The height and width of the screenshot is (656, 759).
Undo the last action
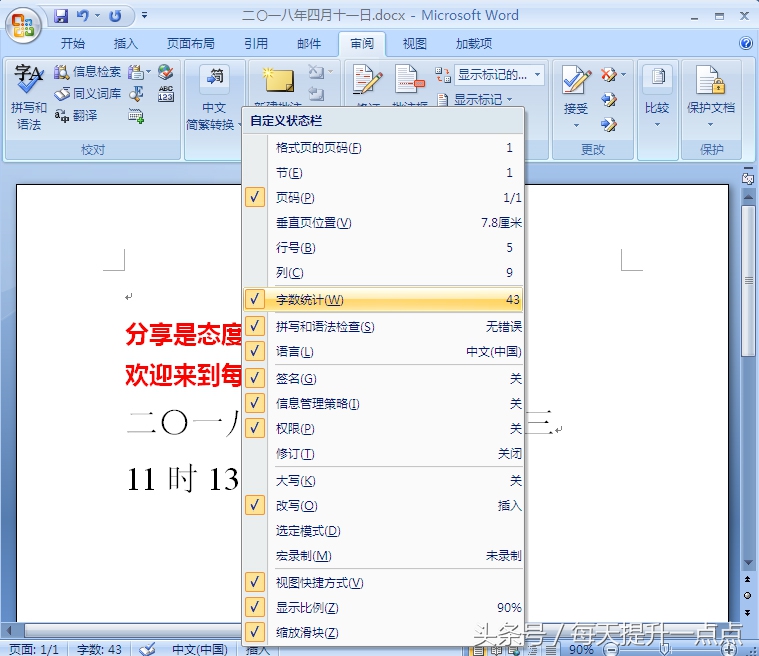[83, 15]
